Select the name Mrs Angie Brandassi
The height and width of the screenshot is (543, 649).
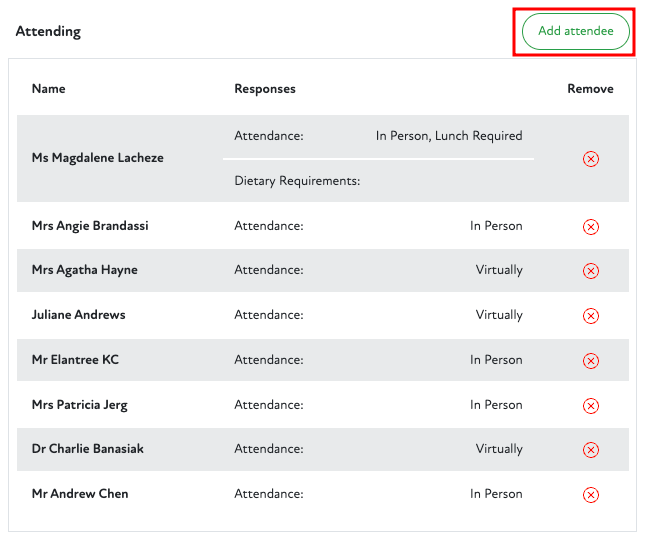click(x=90, y=226)
